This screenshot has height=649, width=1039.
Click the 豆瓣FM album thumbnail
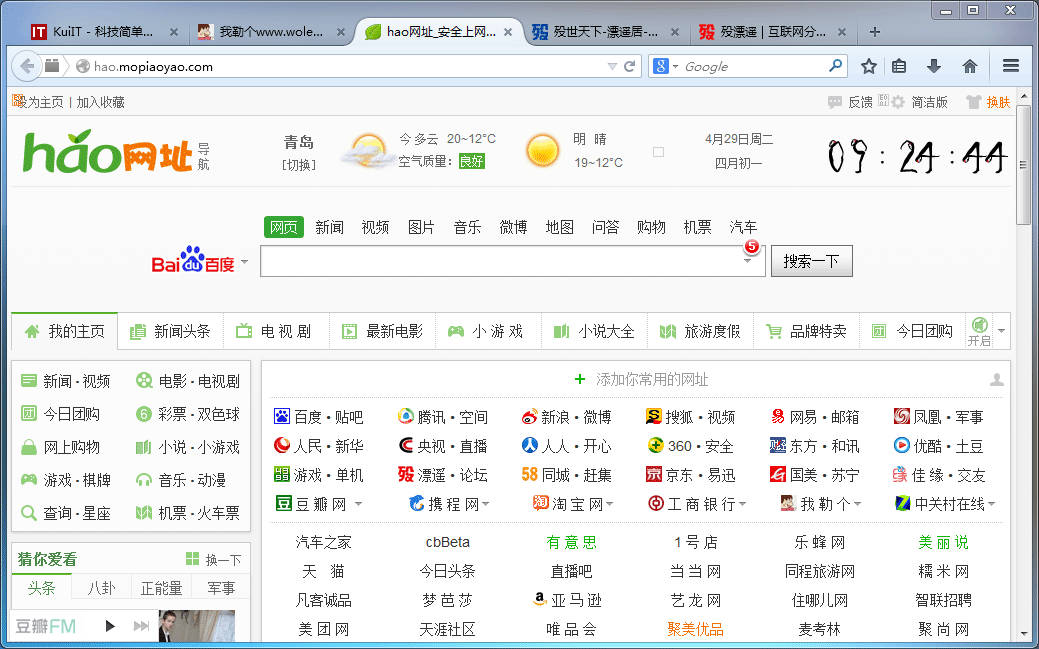[x=197, y=626]
